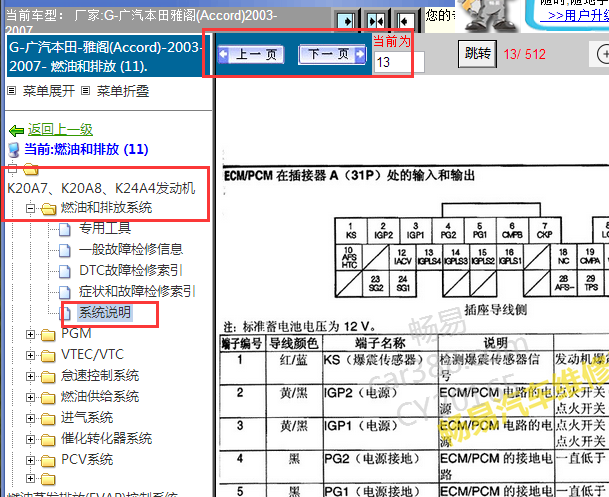Click connector pin 12 IACV in diagram

[x=402, y=257]
